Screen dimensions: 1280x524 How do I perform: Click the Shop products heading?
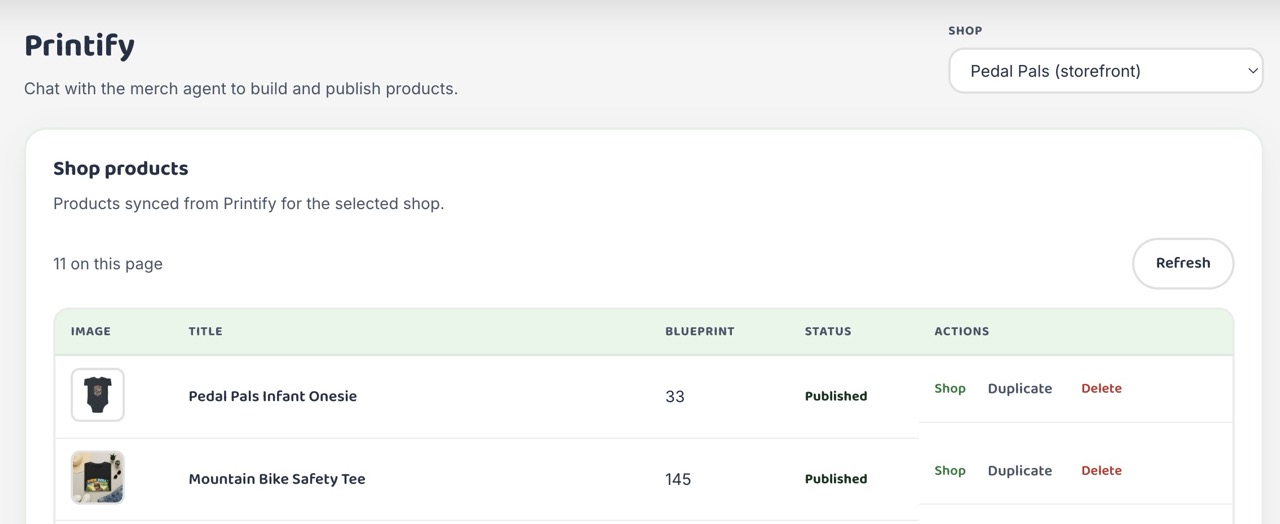pos(121,168)
